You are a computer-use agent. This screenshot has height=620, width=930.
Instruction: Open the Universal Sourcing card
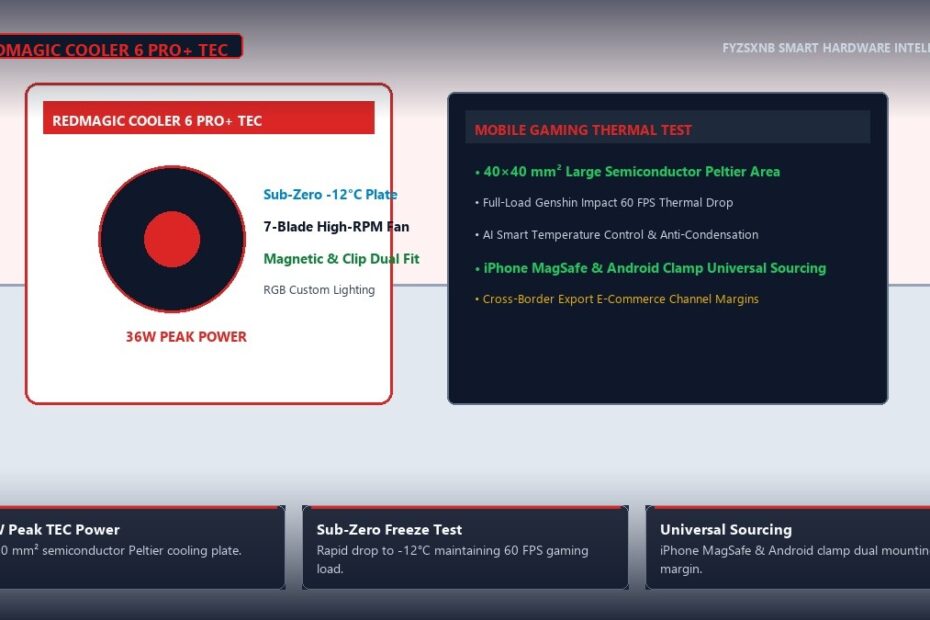point(788,548)
